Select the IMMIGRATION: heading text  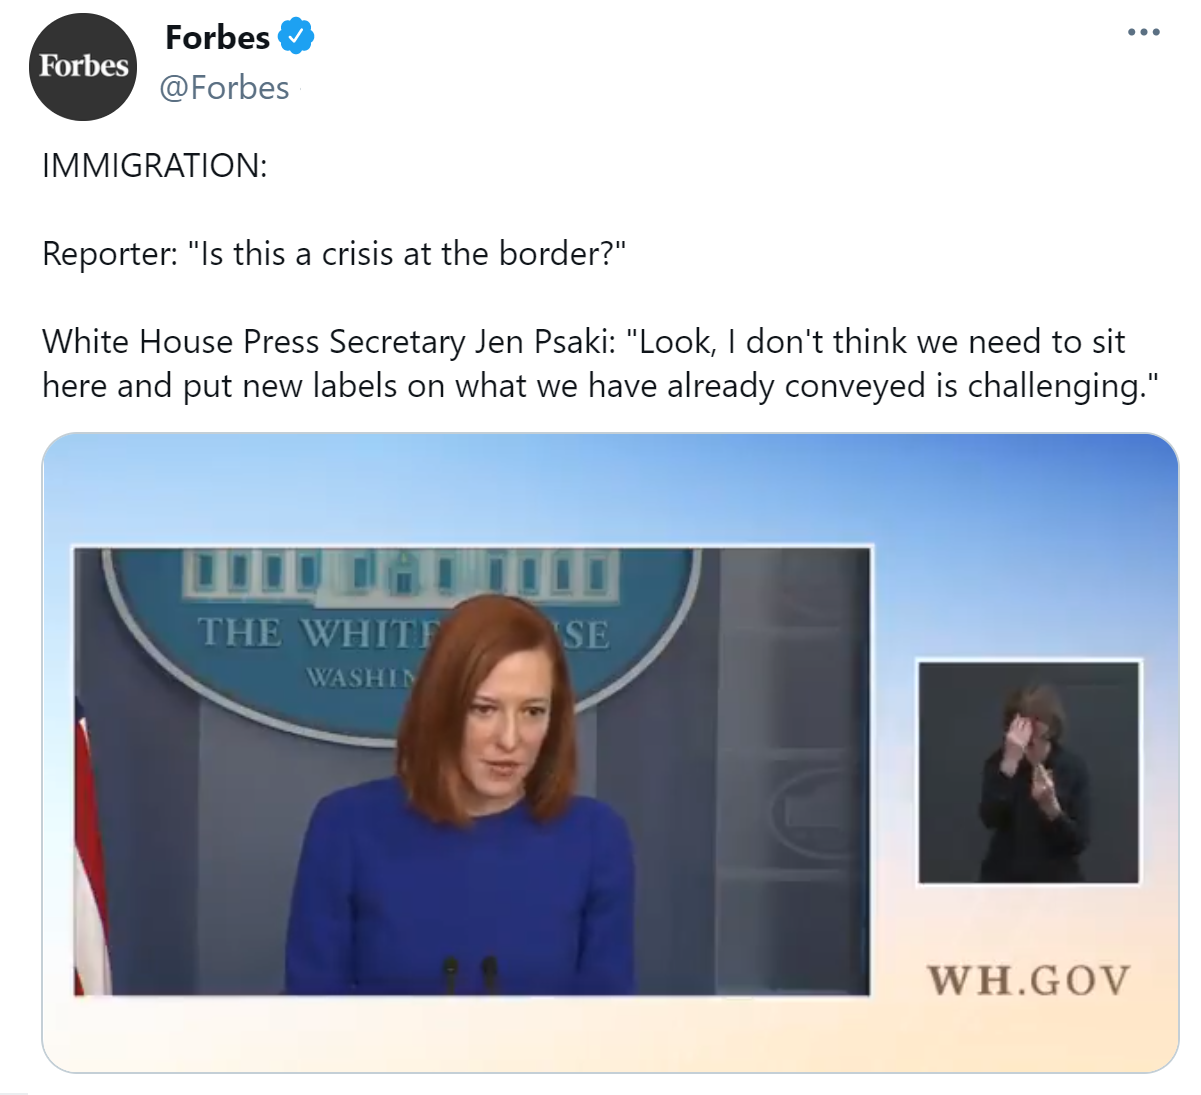[x=155, y=165]
